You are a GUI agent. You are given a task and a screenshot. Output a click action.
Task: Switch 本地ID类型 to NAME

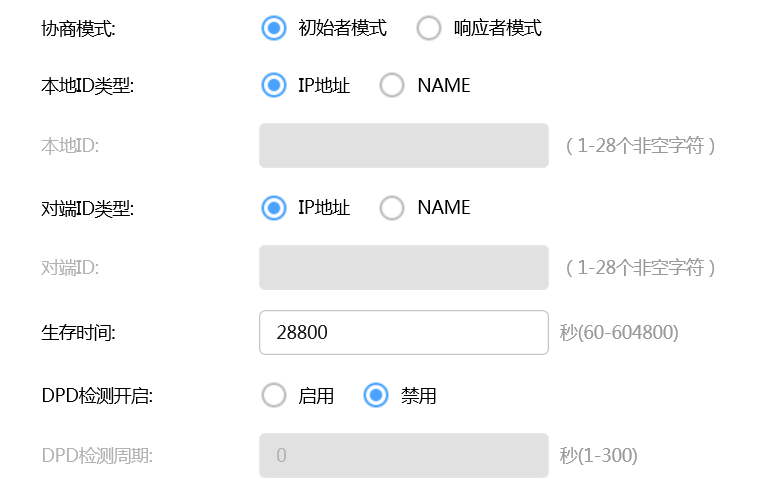click(x=393, y=85)
